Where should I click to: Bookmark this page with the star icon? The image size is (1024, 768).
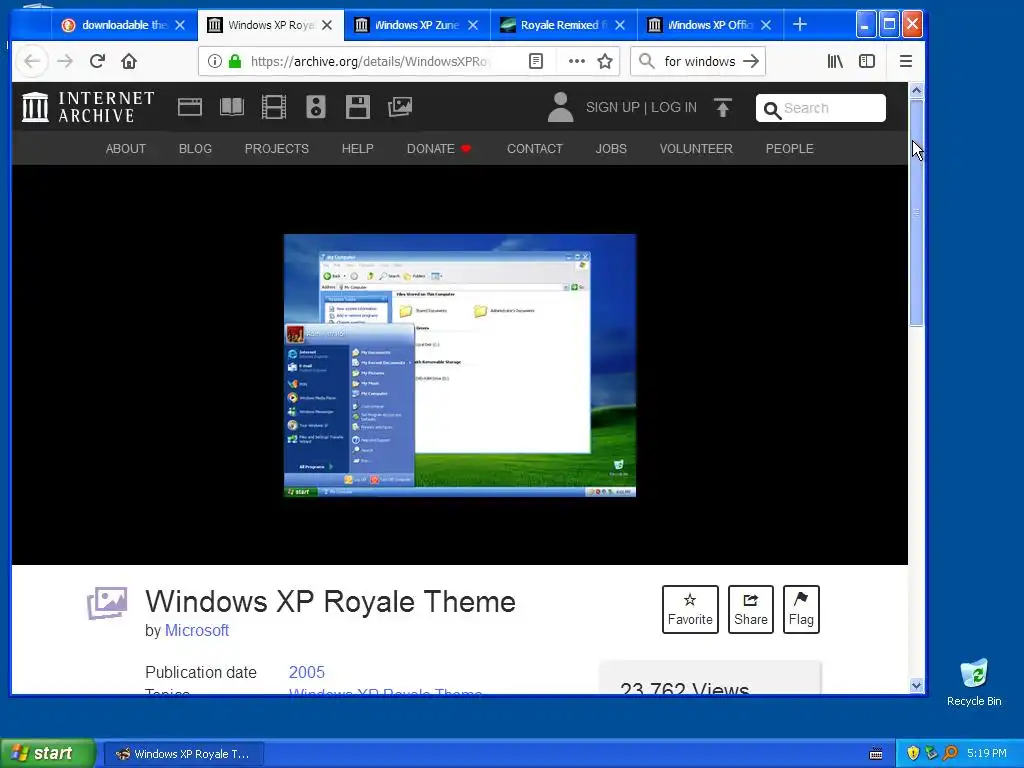605,61
